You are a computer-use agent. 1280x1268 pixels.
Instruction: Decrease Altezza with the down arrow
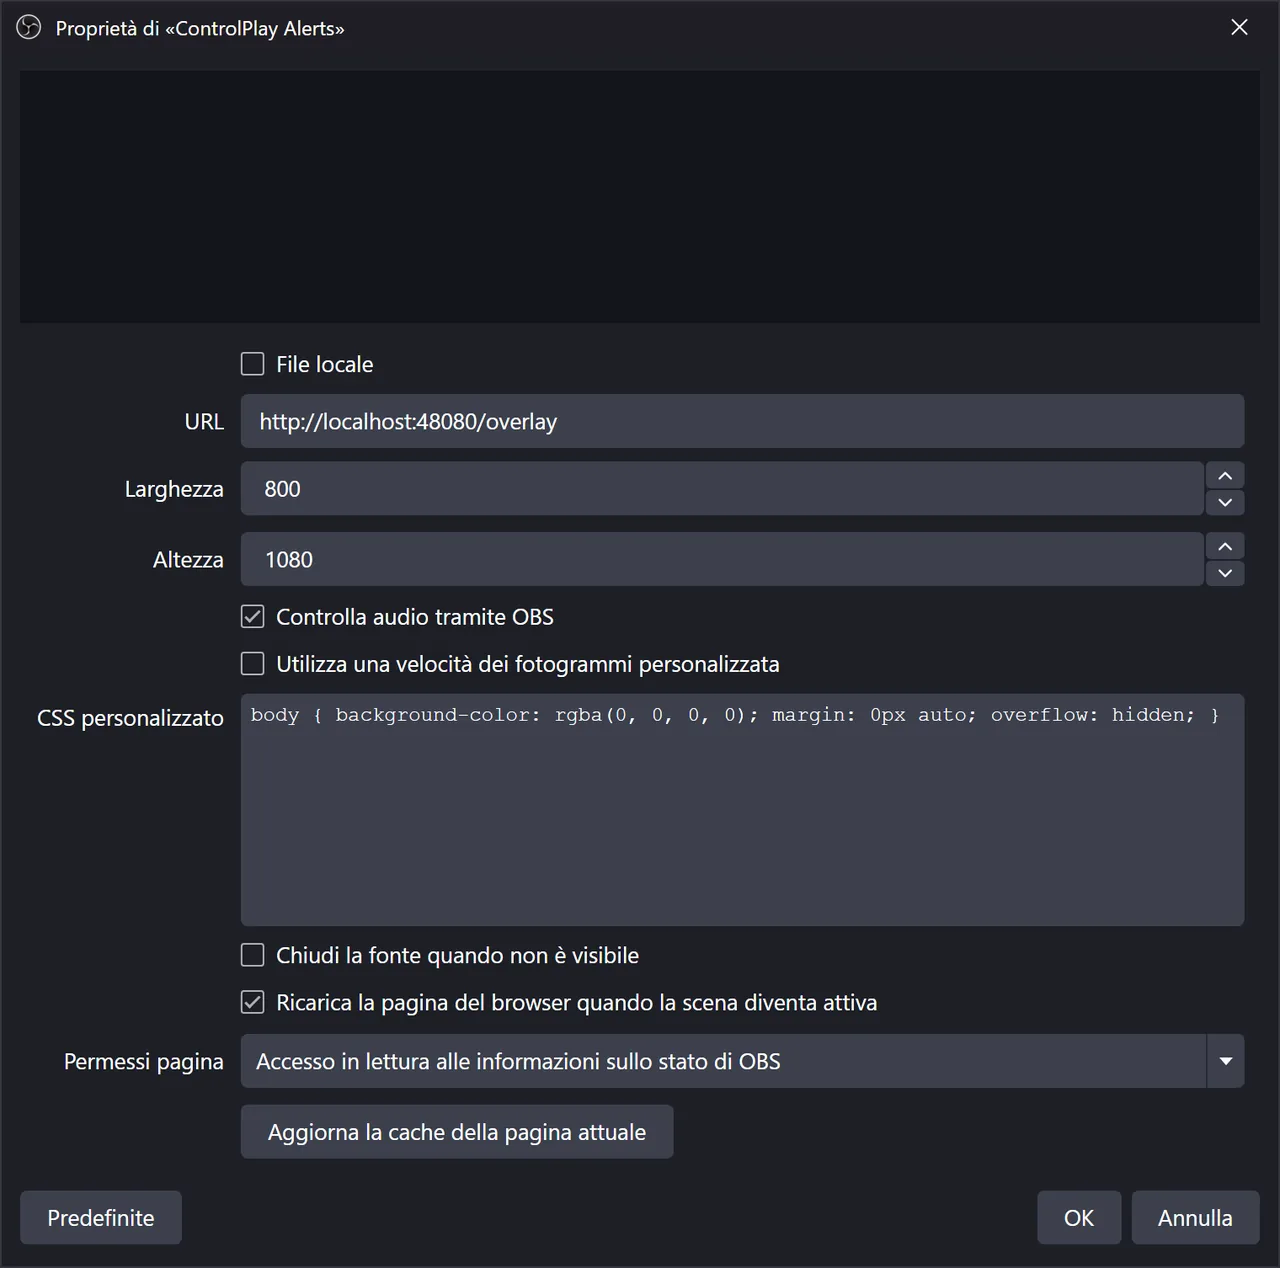pos(1225,573)
